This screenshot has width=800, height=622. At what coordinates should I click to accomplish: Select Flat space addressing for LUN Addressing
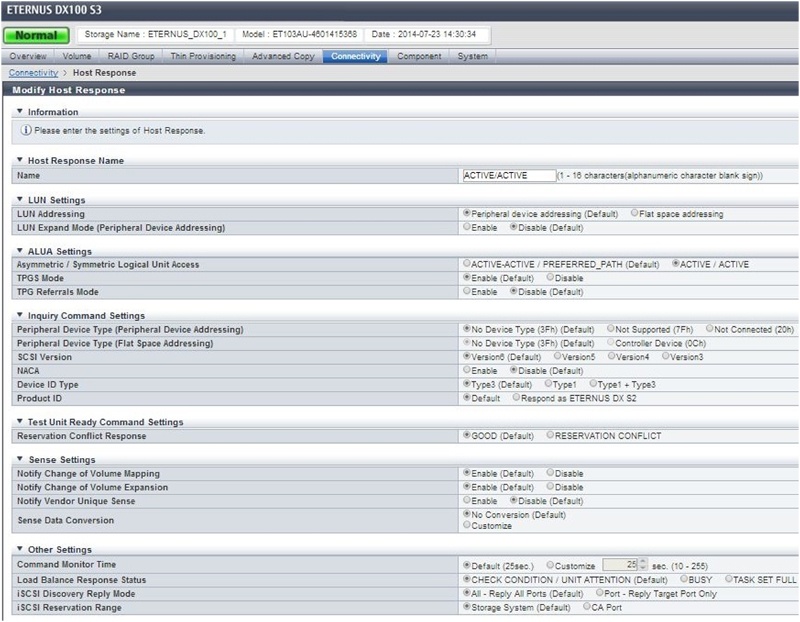[634, 213]
